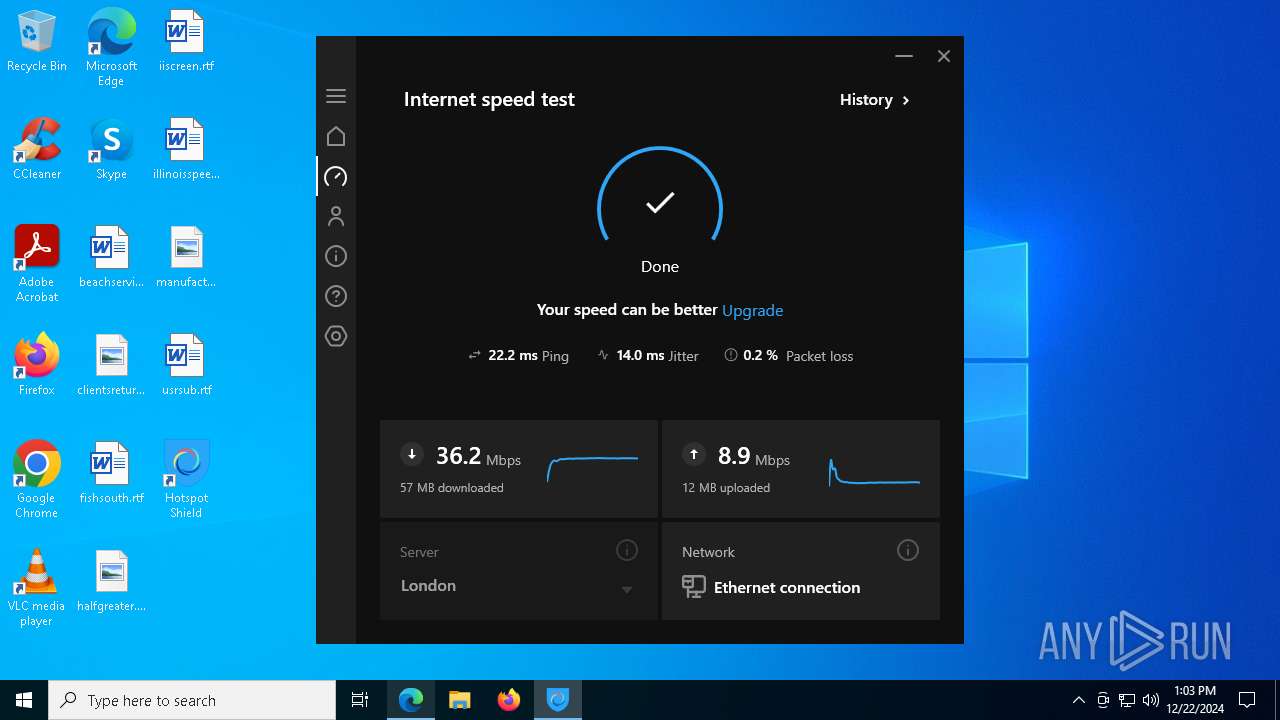Click the taskbar search box

(192, 700)
